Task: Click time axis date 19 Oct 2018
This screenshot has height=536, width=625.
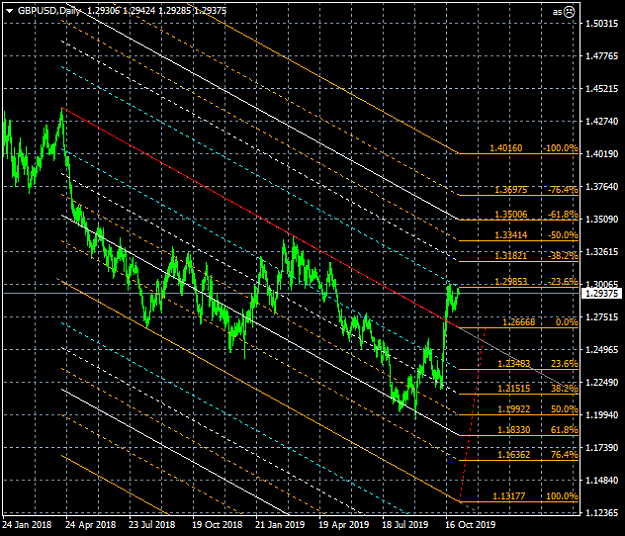Action: (217, 525)
